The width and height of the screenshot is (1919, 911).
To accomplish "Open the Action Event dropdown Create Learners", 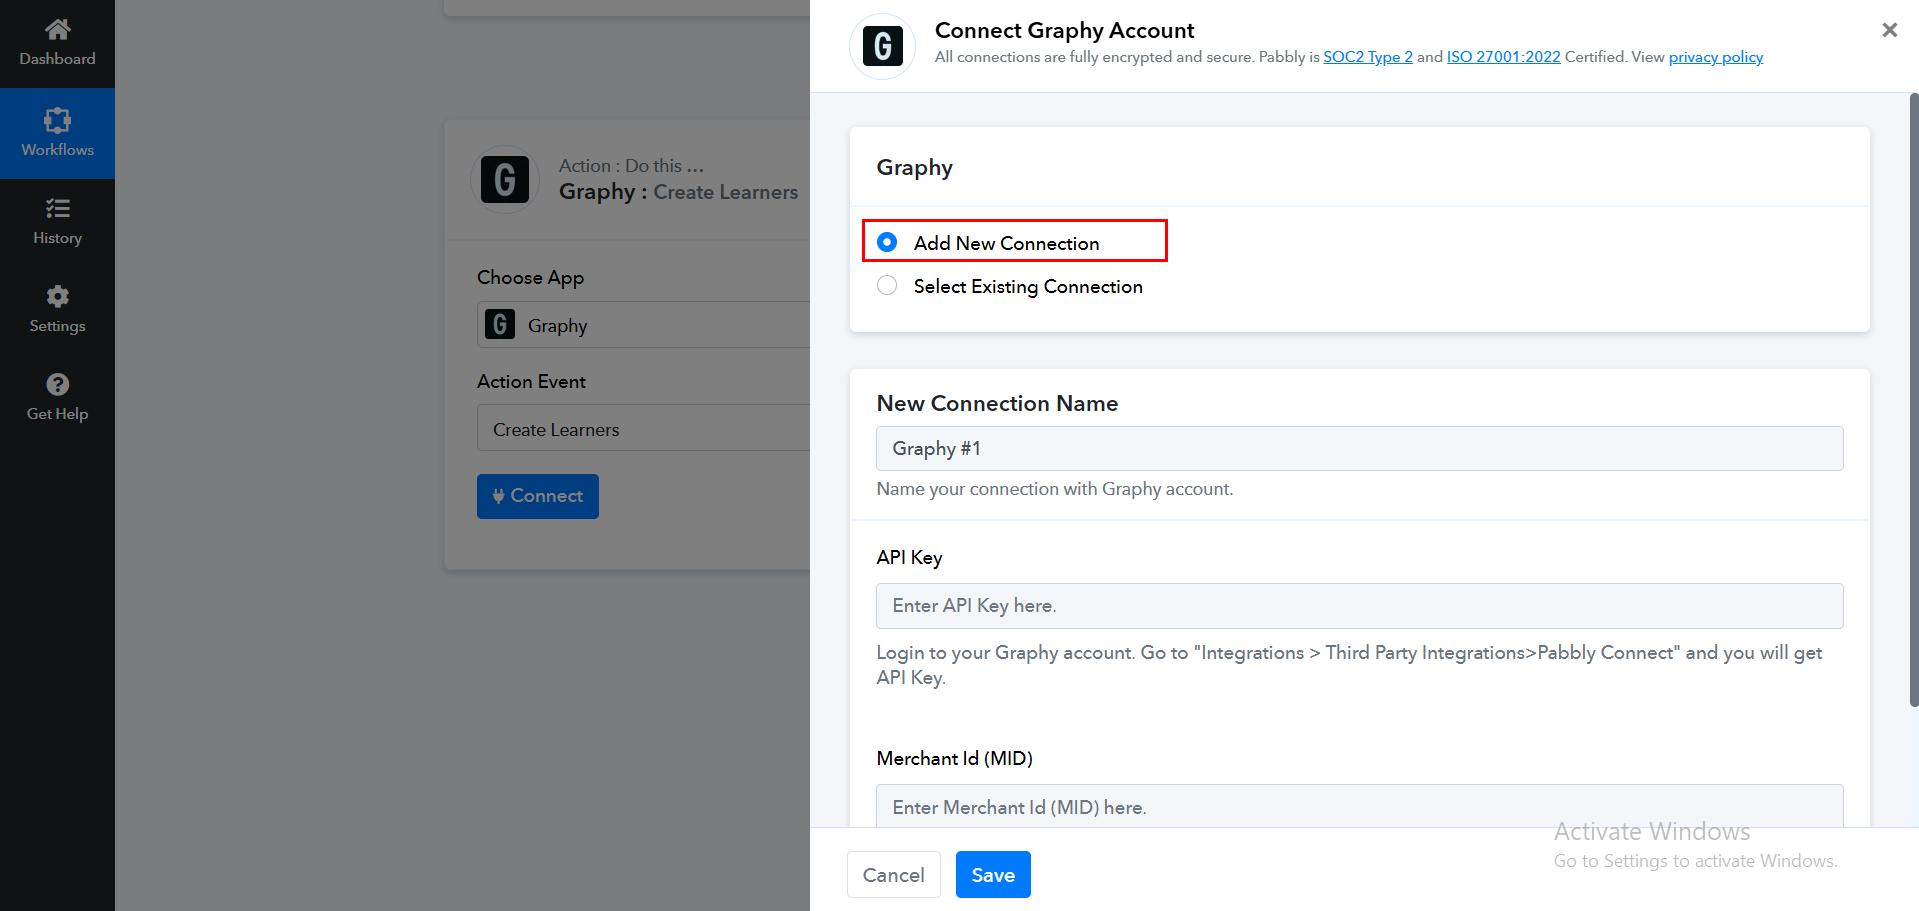I will click(645, 429).
